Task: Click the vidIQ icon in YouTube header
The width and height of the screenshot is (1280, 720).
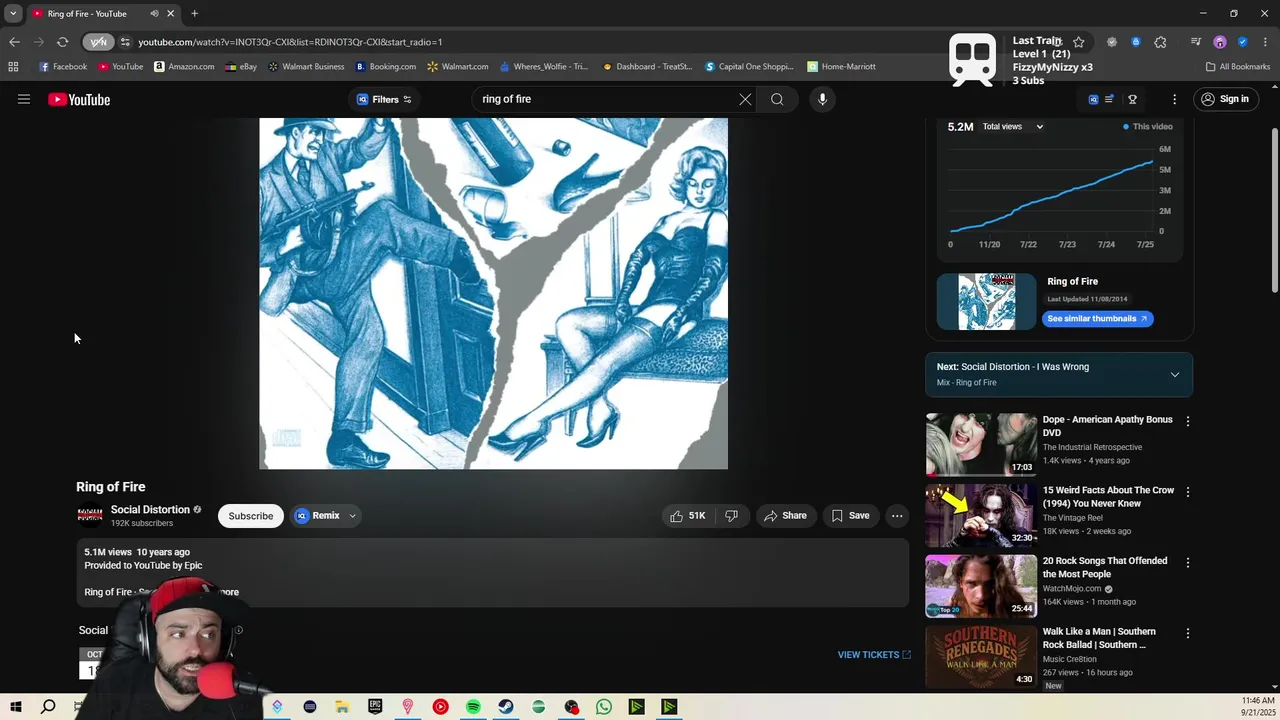Action: (x=1093, y=99)
